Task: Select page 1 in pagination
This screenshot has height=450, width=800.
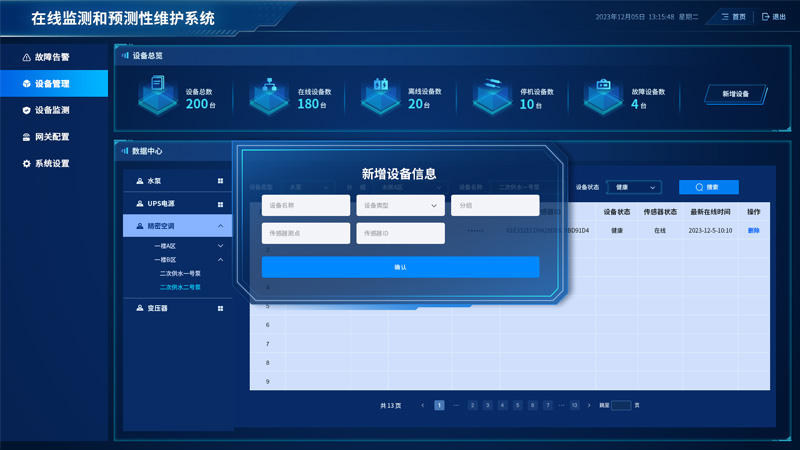Action: click(x=439, y=406)
